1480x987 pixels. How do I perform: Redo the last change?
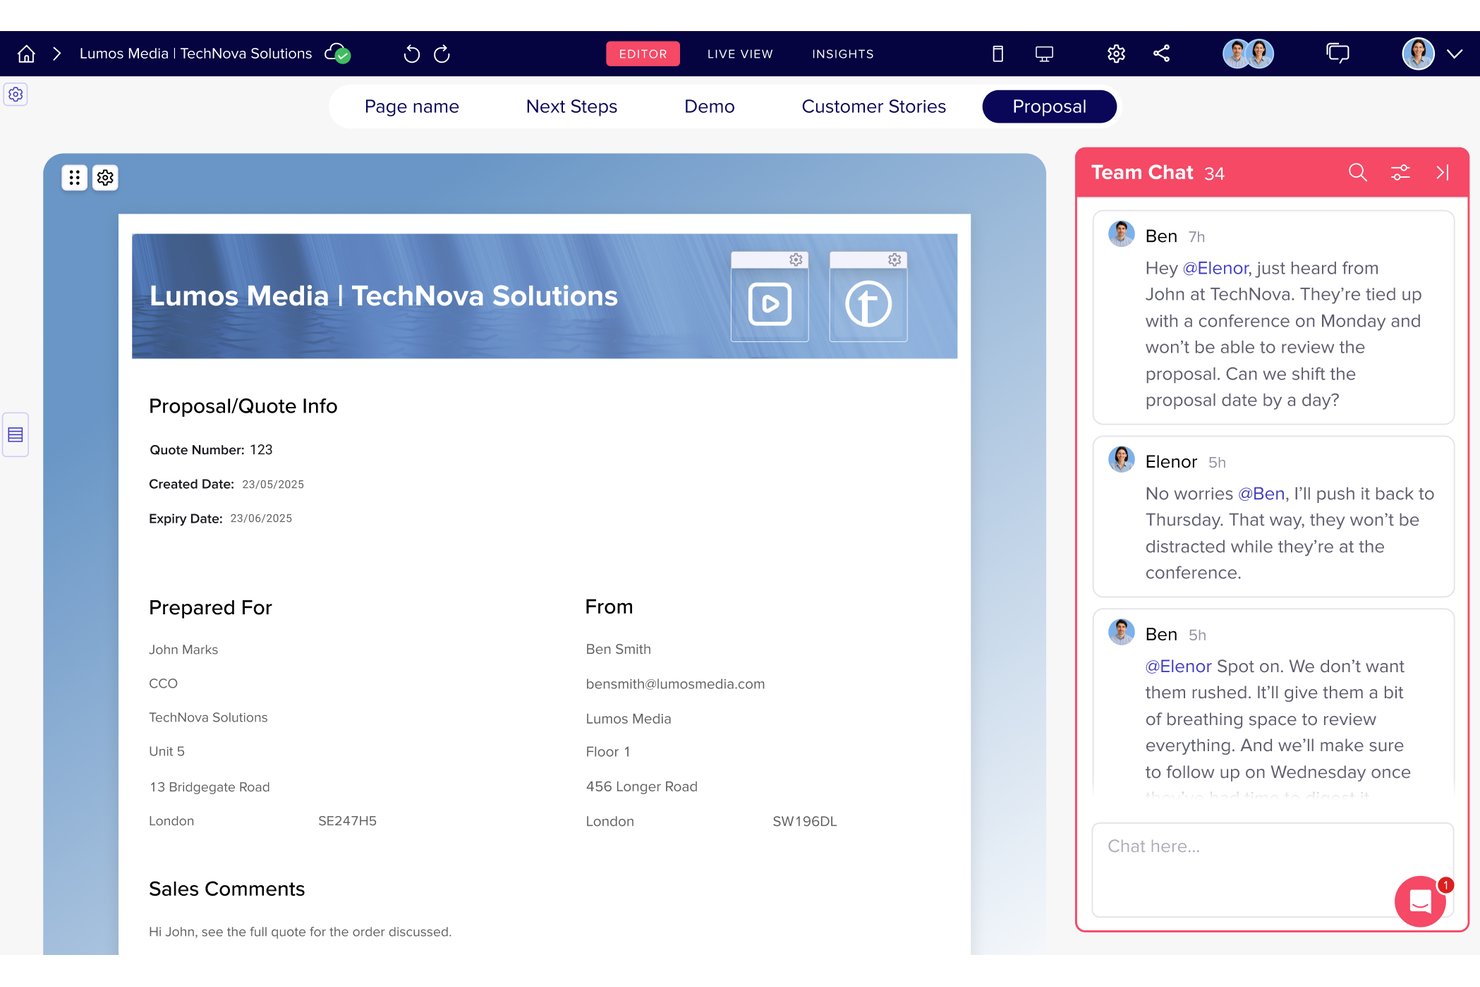coord(442,54)
